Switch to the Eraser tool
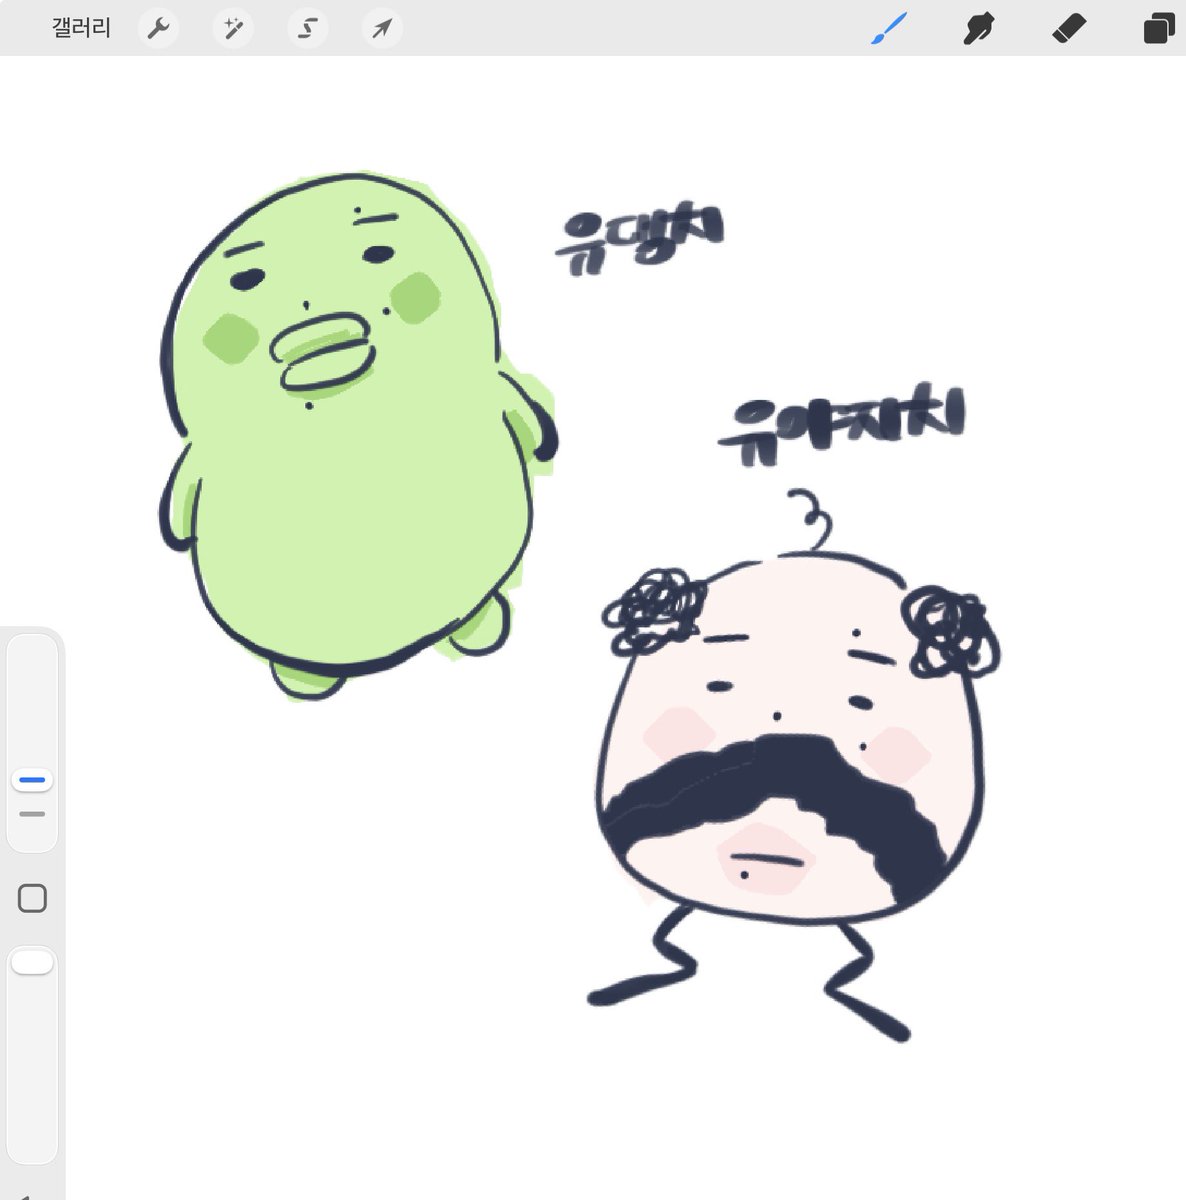The image size is (1186, 1200). point(1066,28)
